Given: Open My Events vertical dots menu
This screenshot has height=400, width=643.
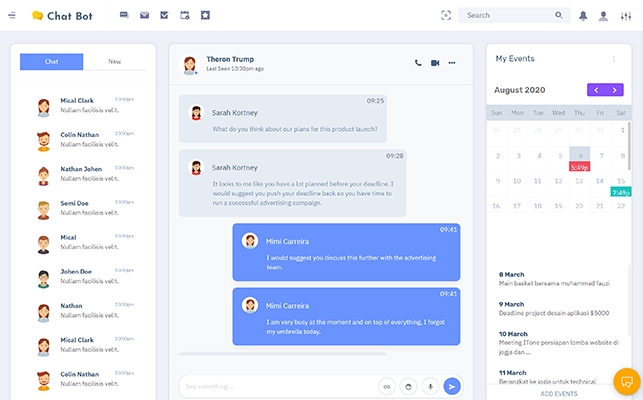Looking at the screenshot, I should (x=614, y=59).
